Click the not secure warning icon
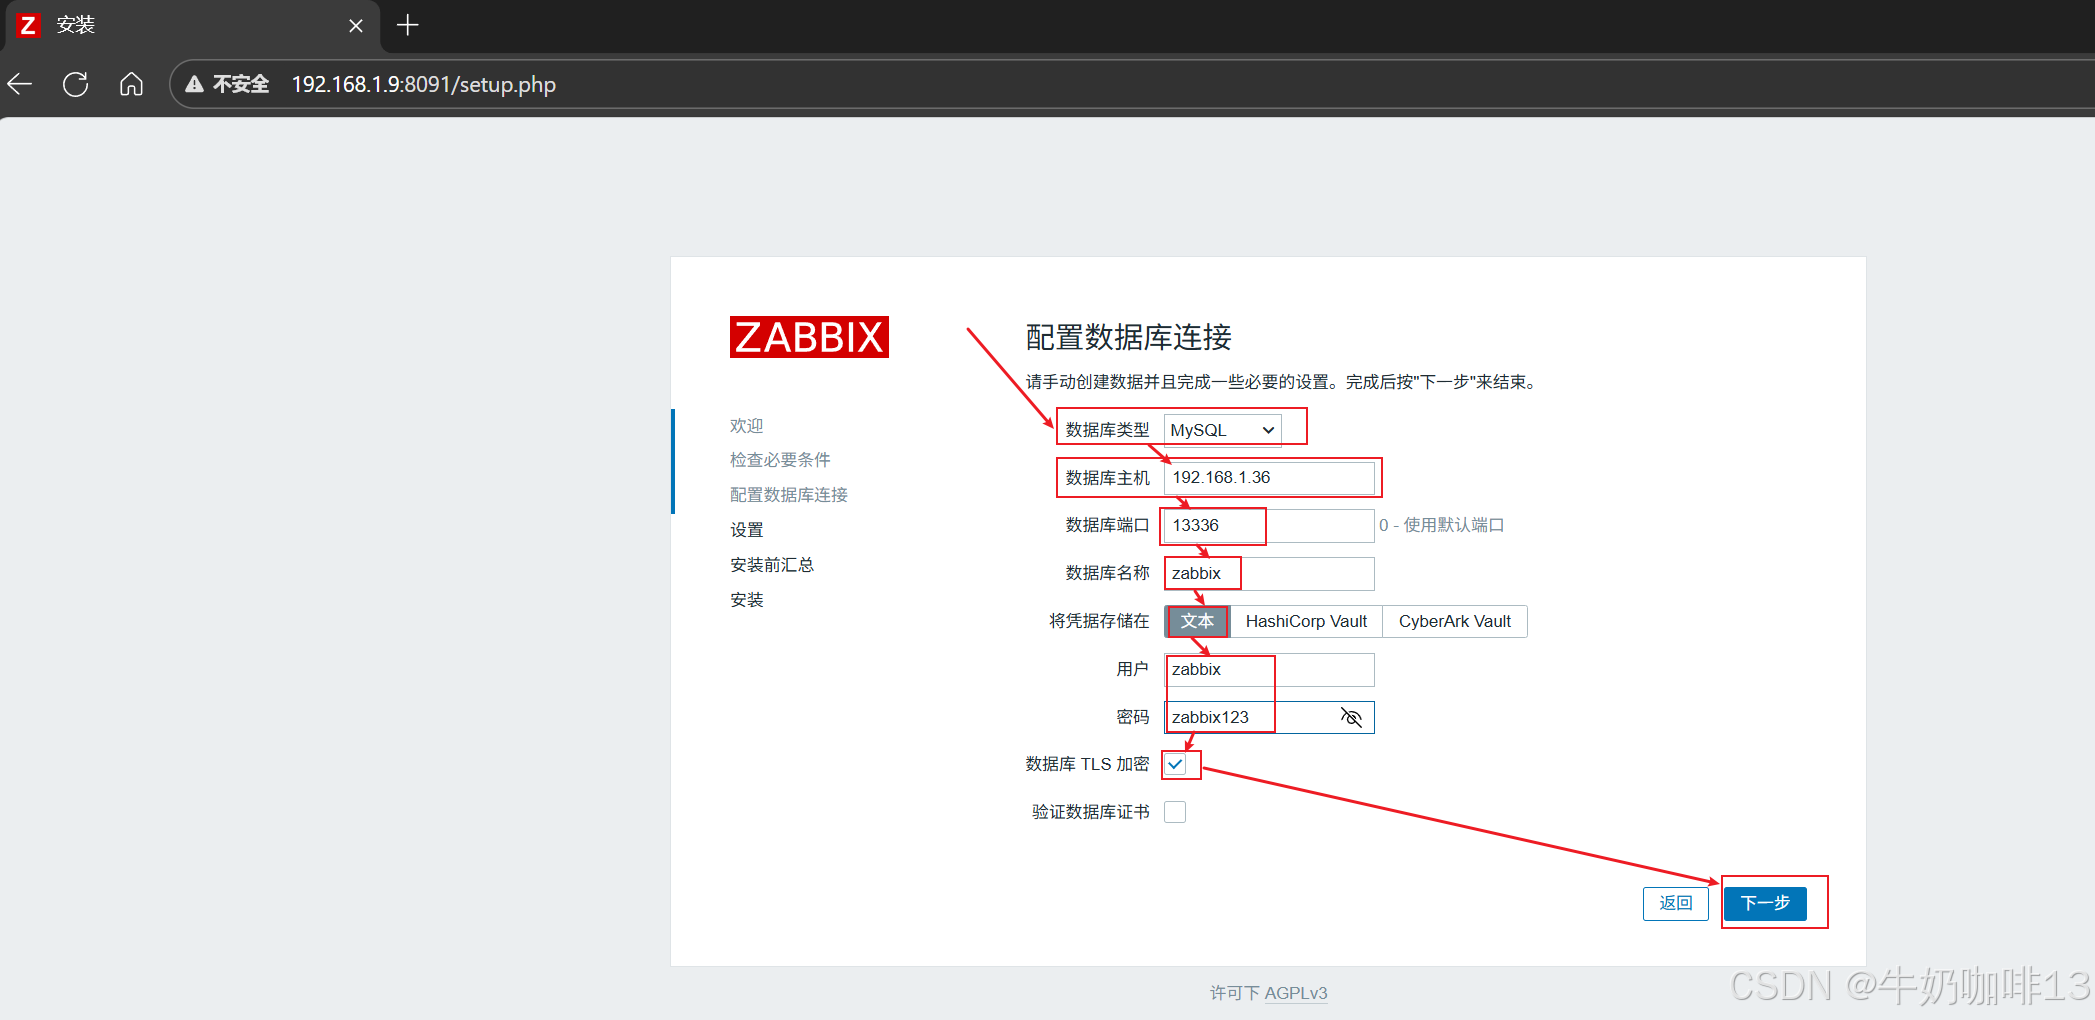The width and height of the screenshot is (2095, 1020). [195, 84]
